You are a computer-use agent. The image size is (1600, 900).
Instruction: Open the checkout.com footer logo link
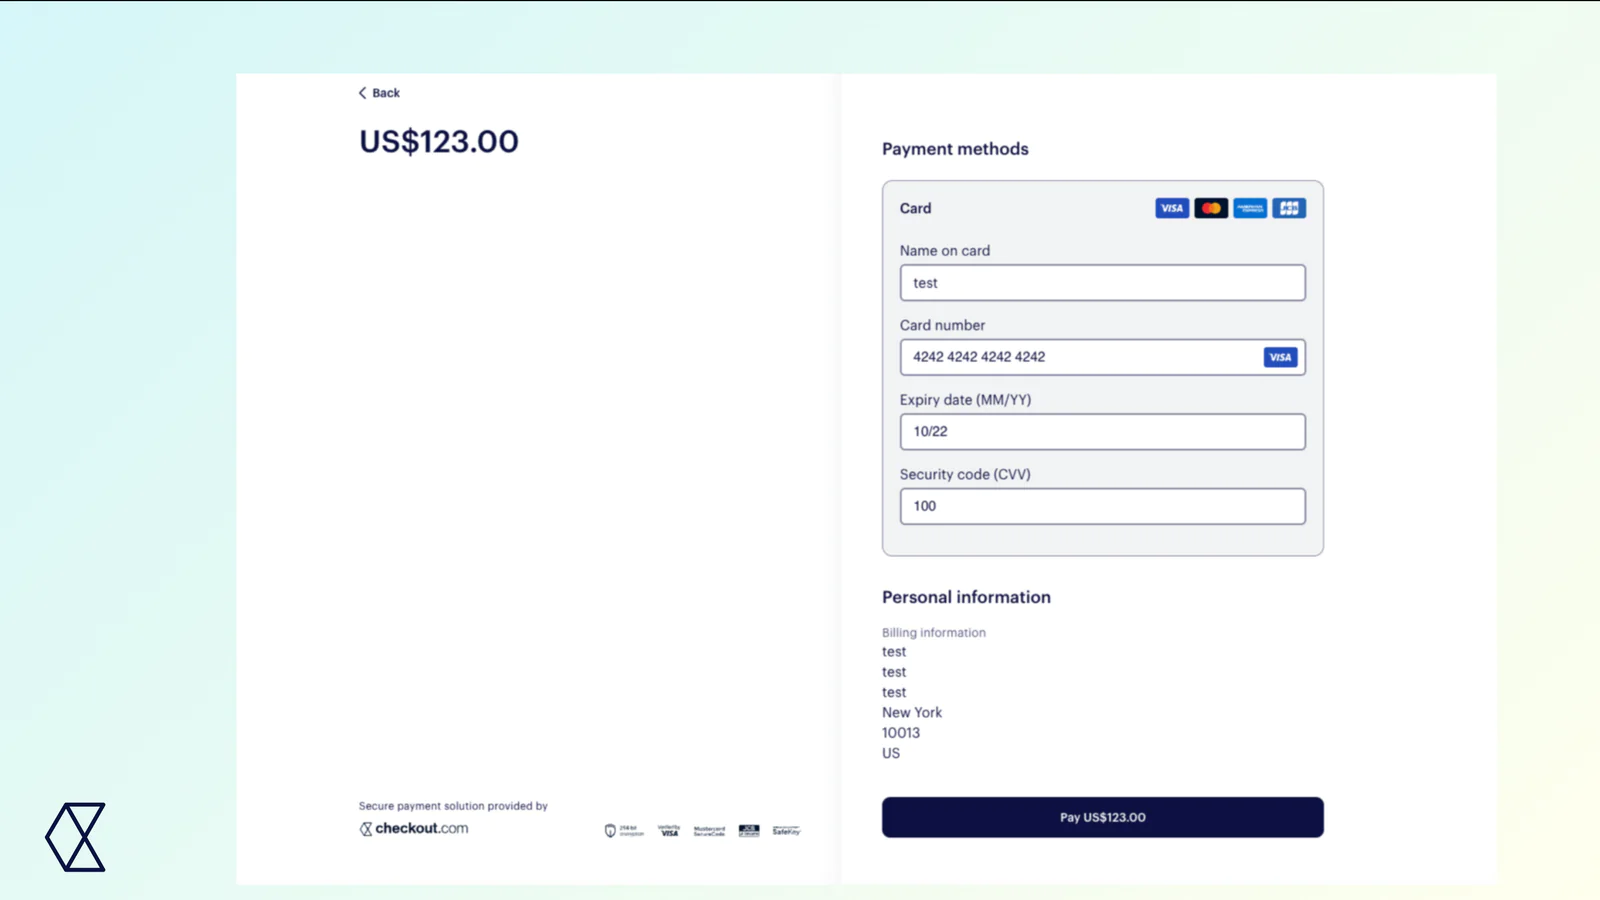pos(414,828)
